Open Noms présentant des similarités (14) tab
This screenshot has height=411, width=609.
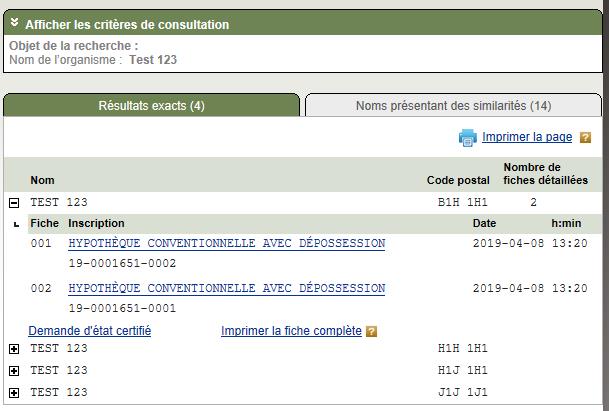(x=453, y=106)
